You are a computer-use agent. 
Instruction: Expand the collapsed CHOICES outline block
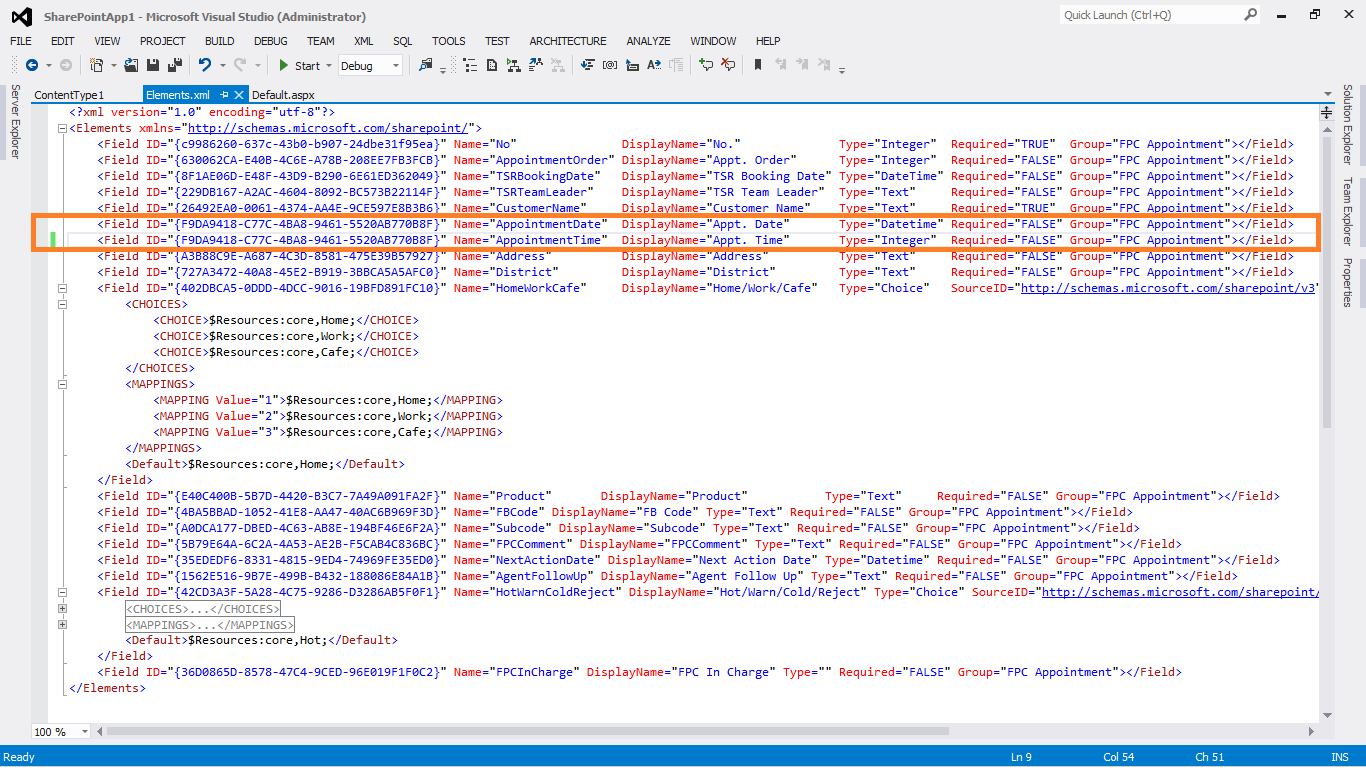coord(62,608)
